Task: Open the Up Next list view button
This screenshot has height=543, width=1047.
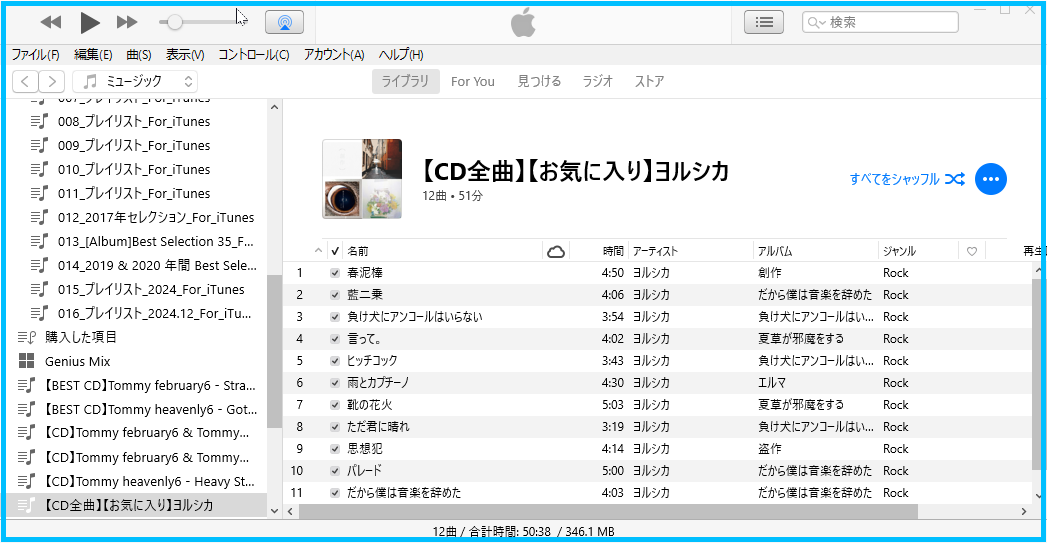Action: click(764, 22)
